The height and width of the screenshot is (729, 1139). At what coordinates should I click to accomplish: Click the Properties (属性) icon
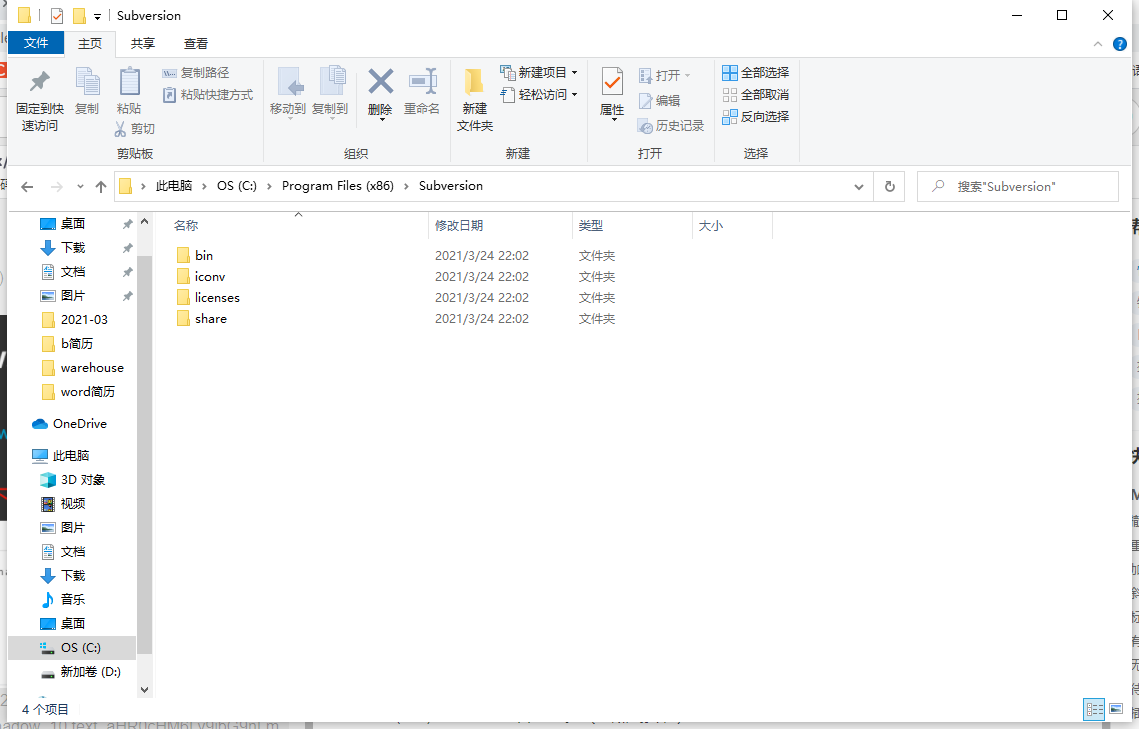tap(612, 81)
